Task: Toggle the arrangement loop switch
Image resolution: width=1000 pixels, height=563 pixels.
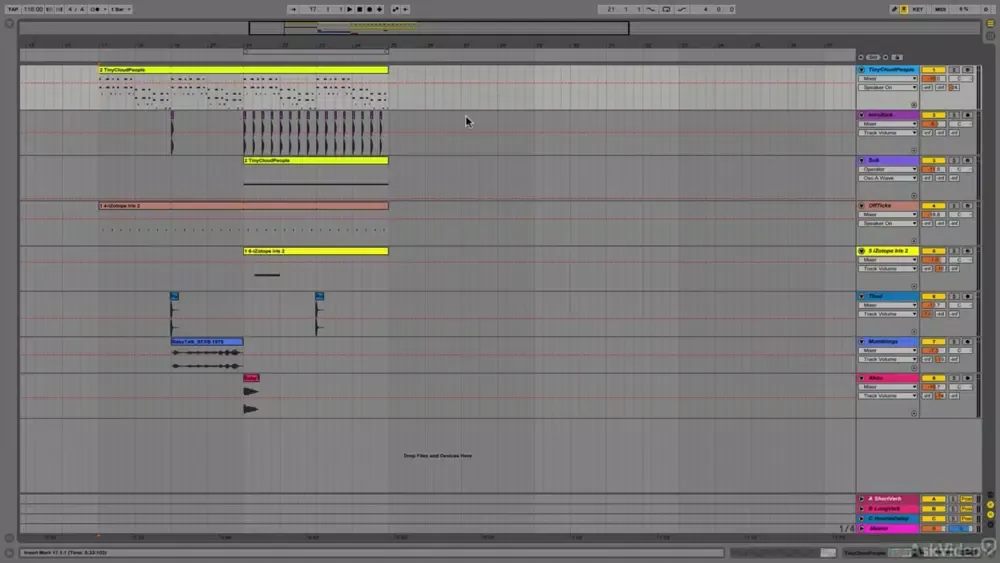Action: [666, 10]
